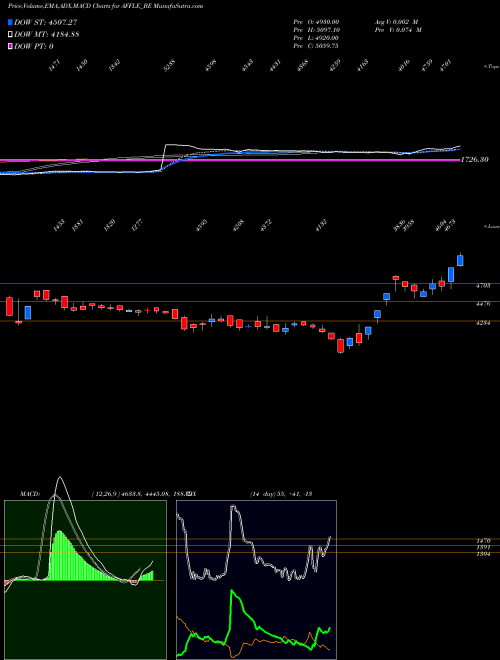This screenshot has width=500, height=660.
Task: Click the 4793 price level label
Action: tap(483, 286)
